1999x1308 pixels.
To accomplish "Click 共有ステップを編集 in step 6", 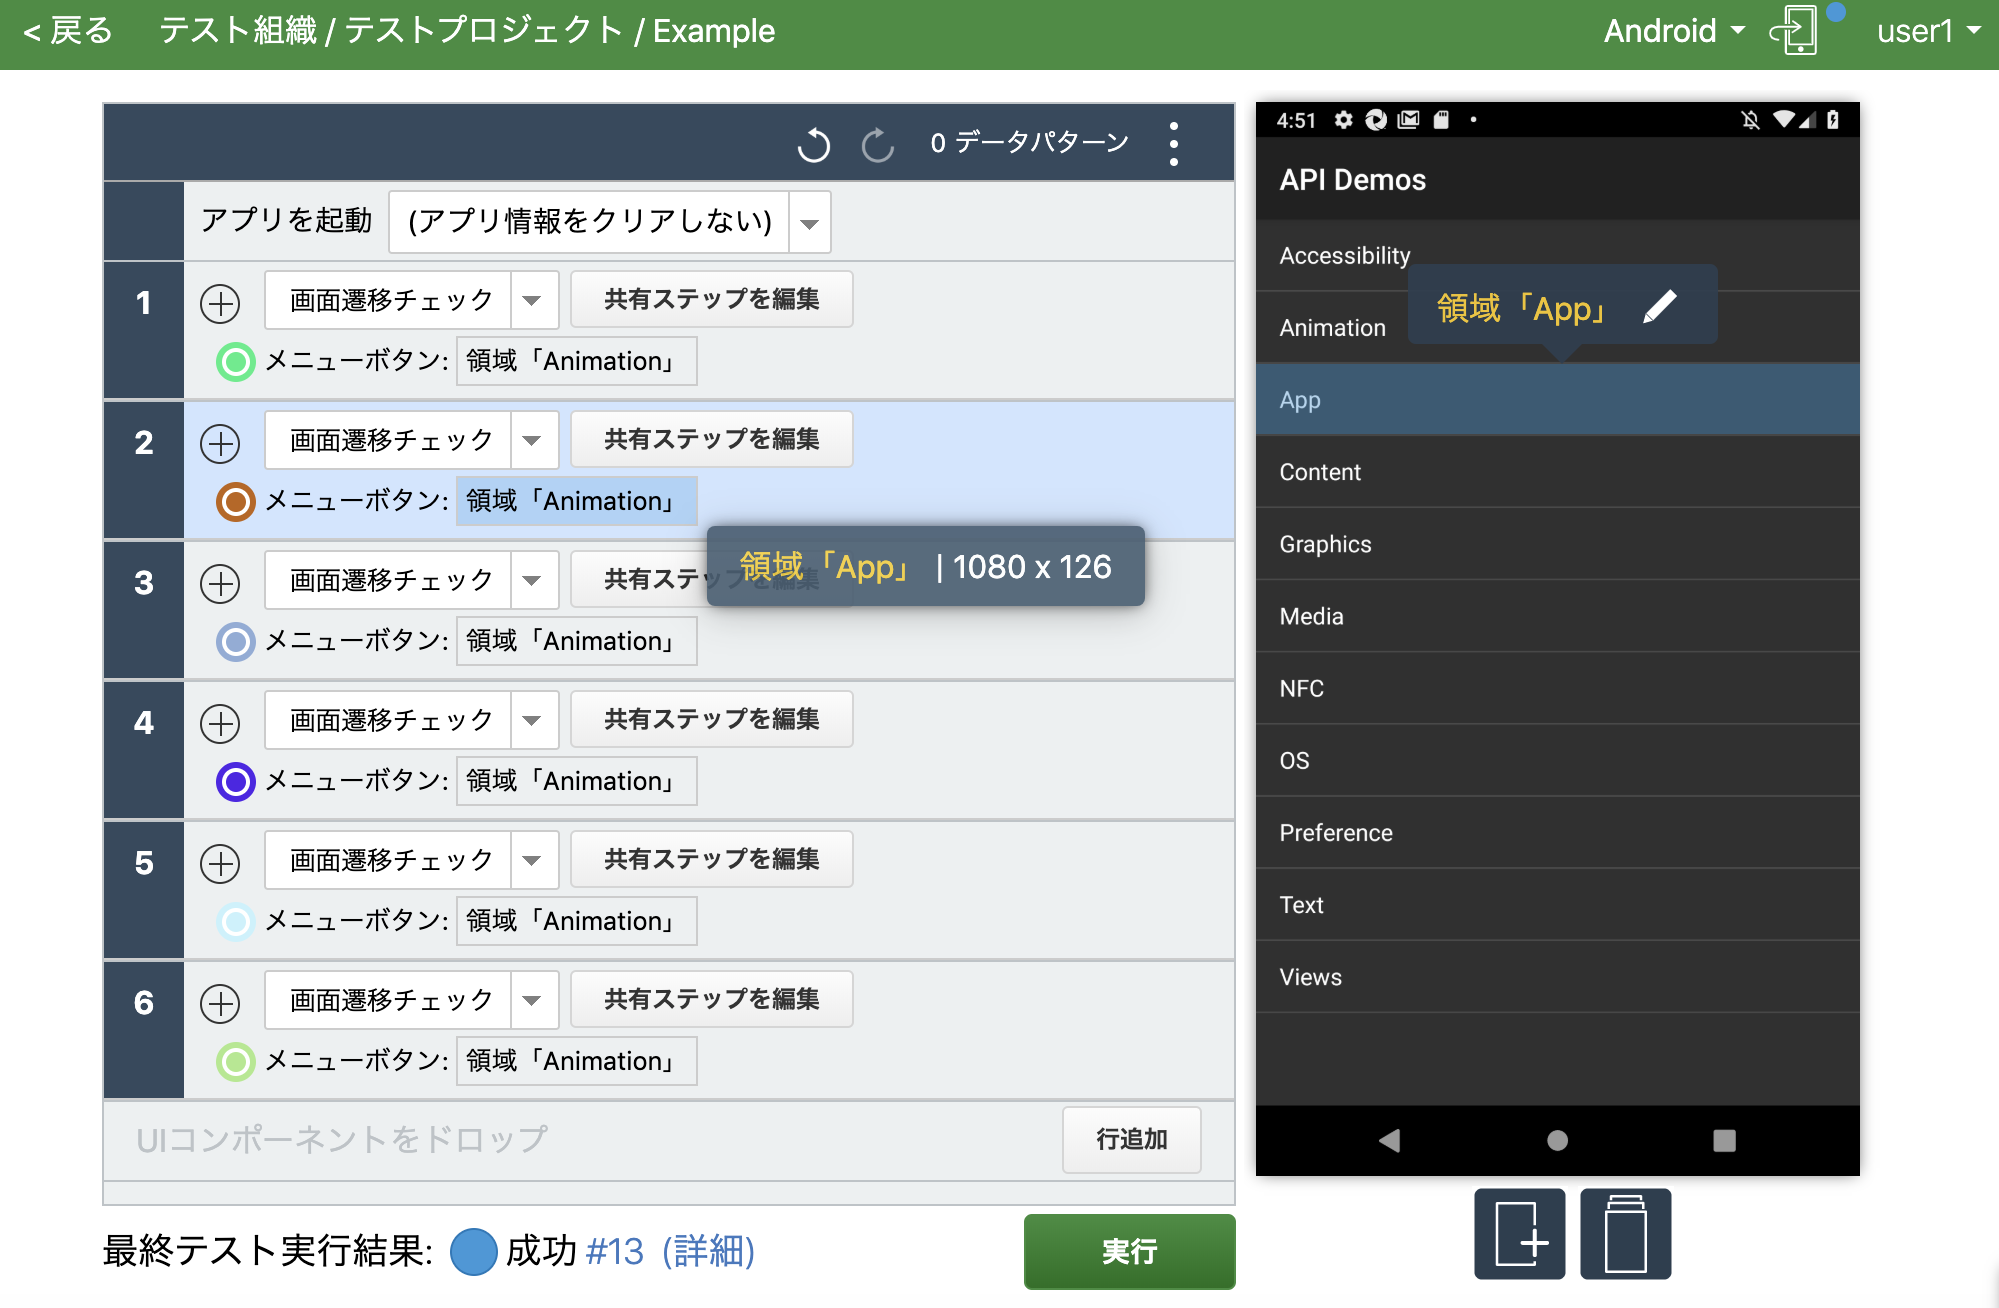I will (x=711, y=999).
